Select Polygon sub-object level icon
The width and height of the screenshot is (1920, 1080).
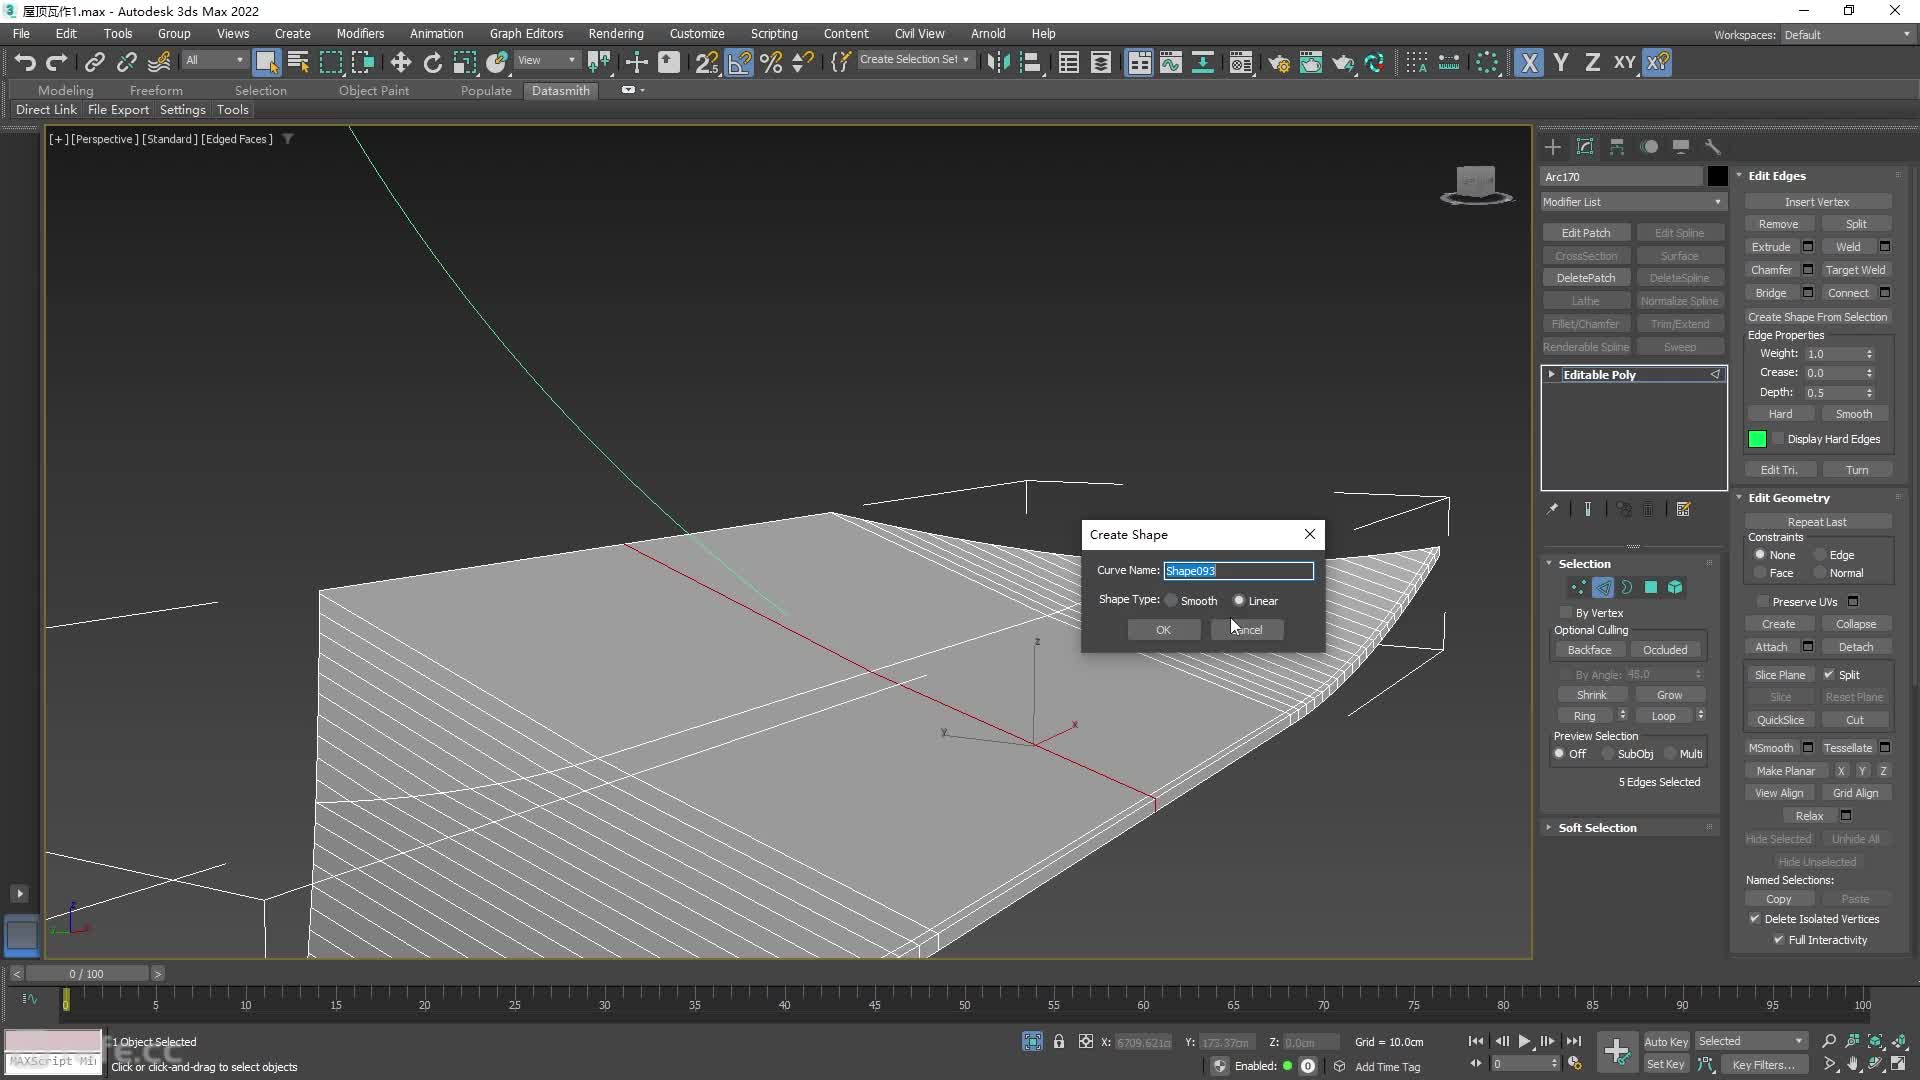[1651, 588]
